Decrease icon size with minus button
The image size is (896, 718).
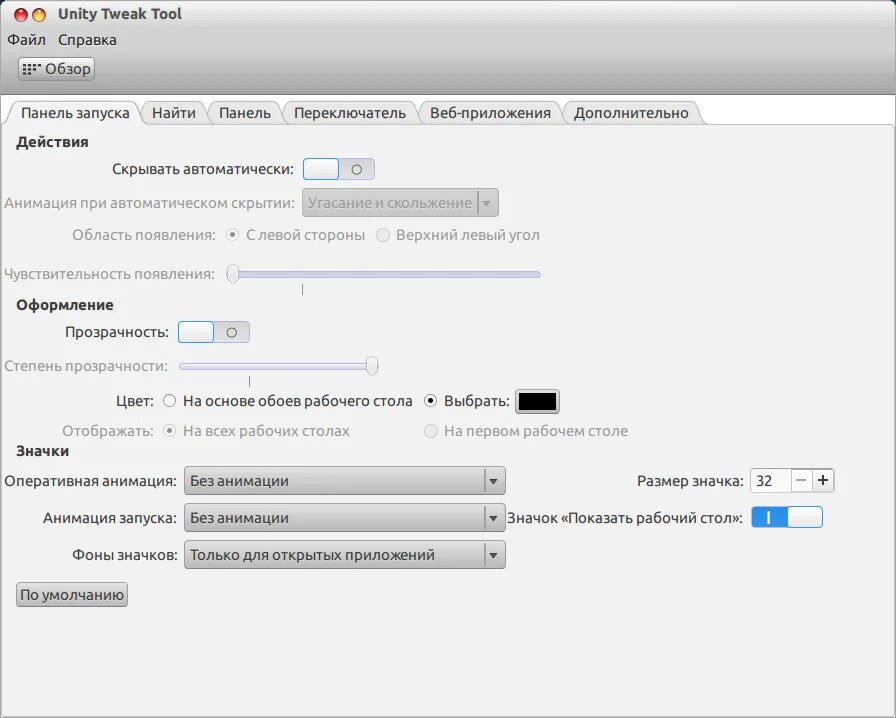pyautogui.click(x=801, y=480)
